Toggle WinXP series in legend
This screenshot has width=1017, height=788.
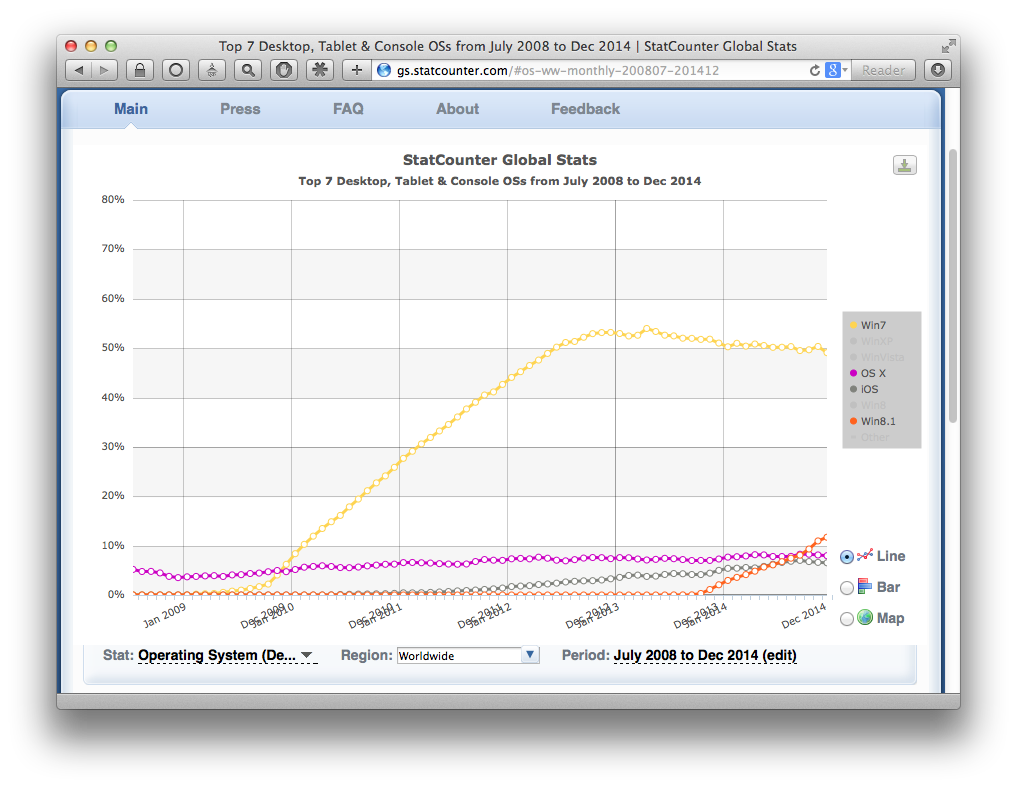(871, 341)
